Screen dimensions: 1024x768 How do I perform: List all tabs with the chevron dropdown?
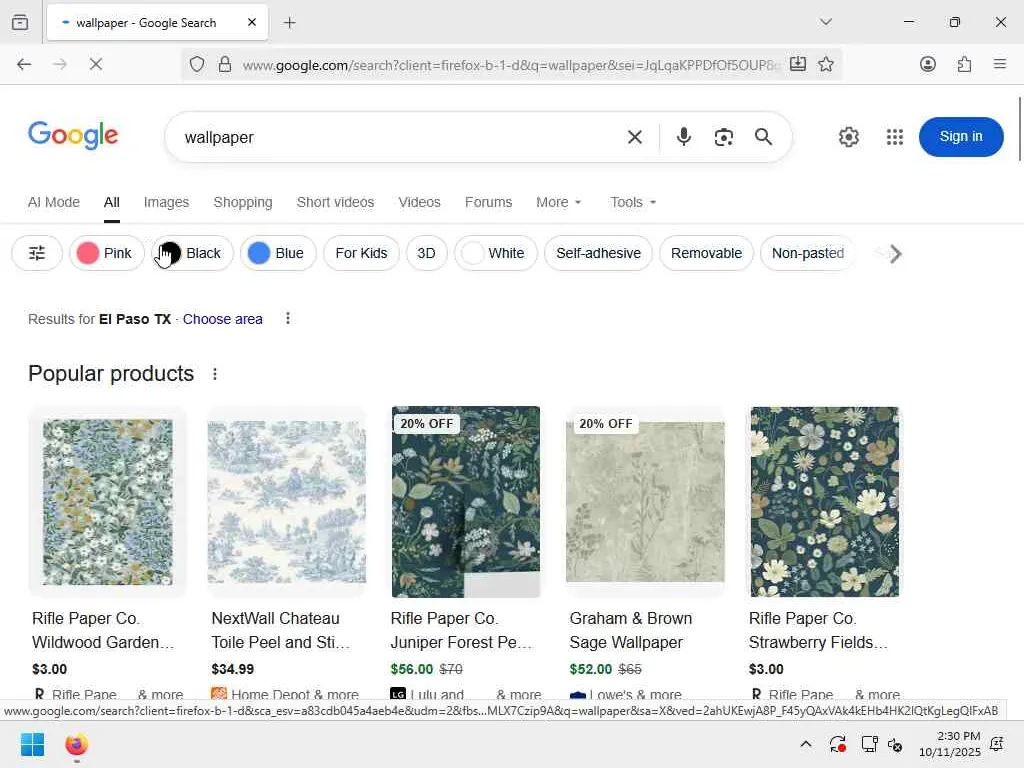826,22
